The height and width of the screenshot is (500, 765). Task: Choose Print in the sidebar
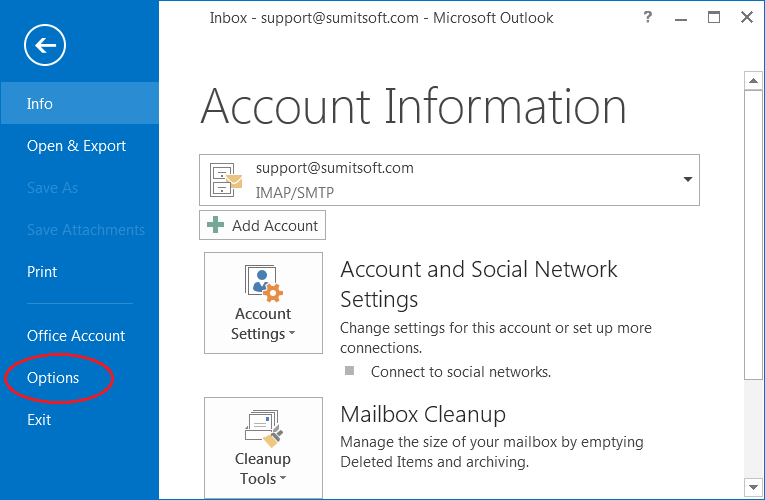click(42, 272)
